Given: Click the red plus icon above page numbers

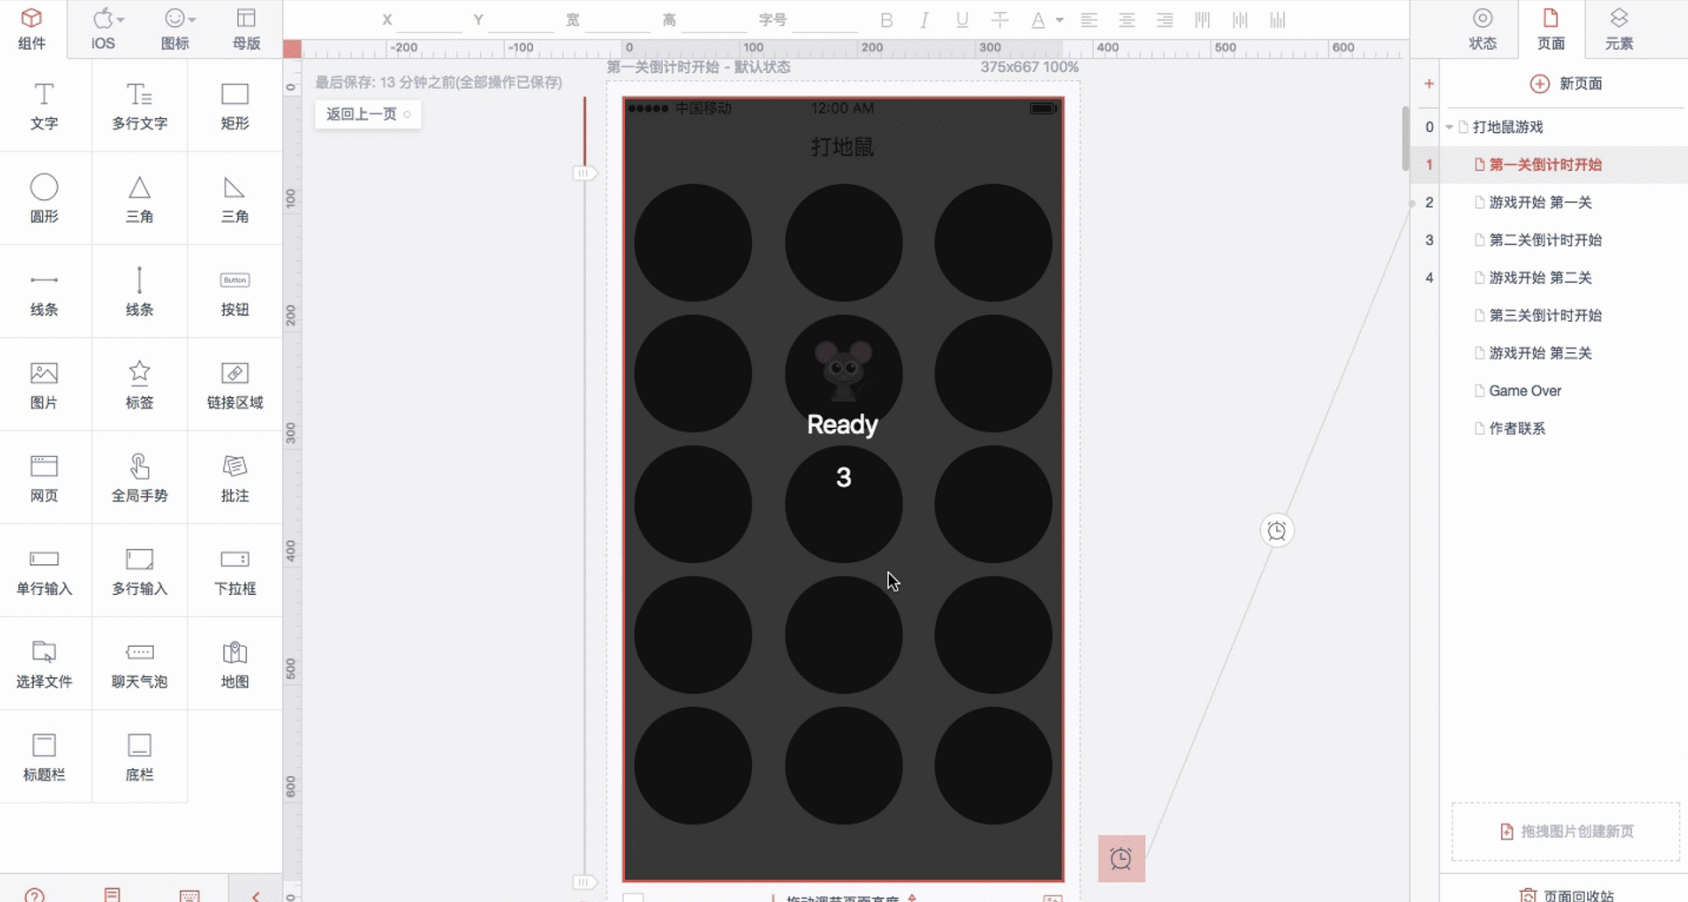Looking at the screenshot, I should [1429, 84].
